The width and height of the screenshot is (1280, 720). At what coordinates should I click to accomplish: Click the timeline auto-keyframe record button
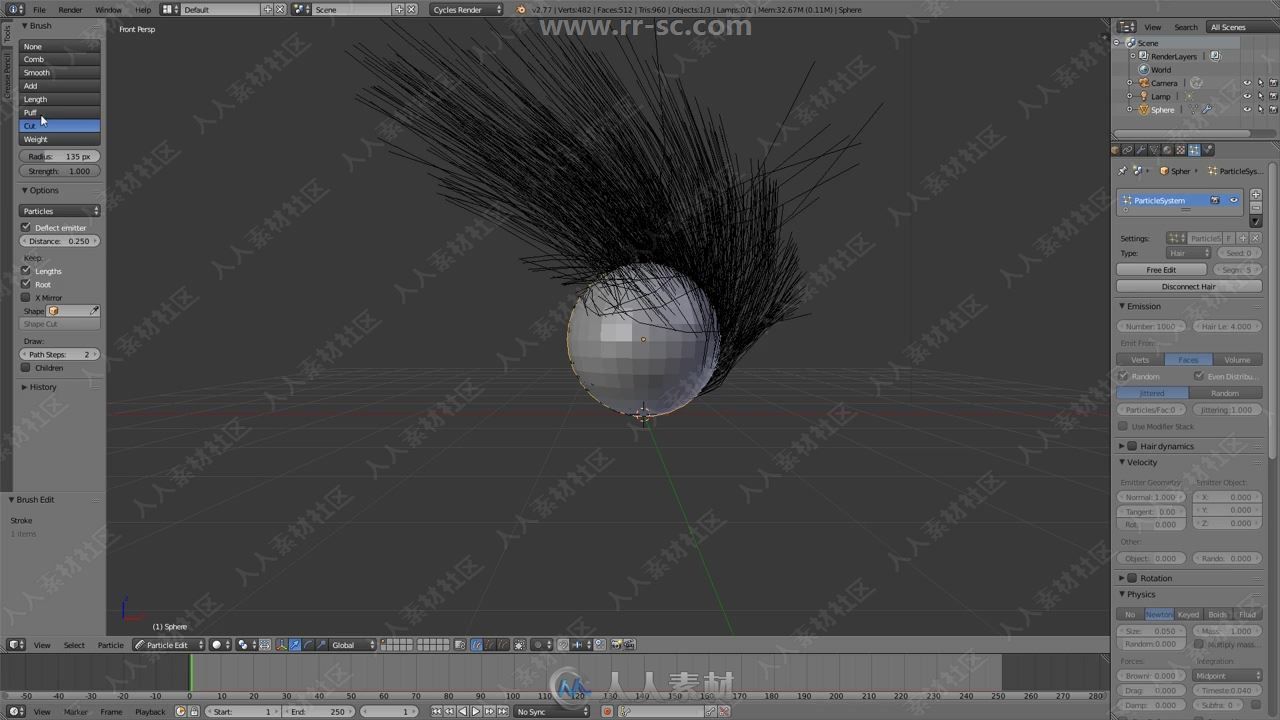606,712
